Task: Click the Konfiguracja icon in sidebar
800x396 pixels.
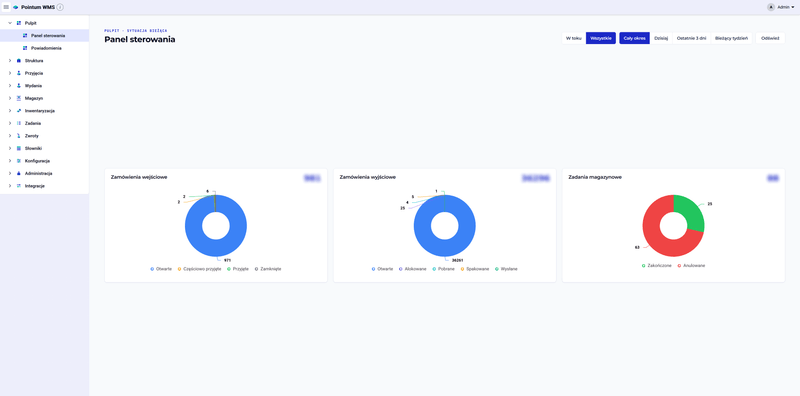Action: click(x=19, y=161)
